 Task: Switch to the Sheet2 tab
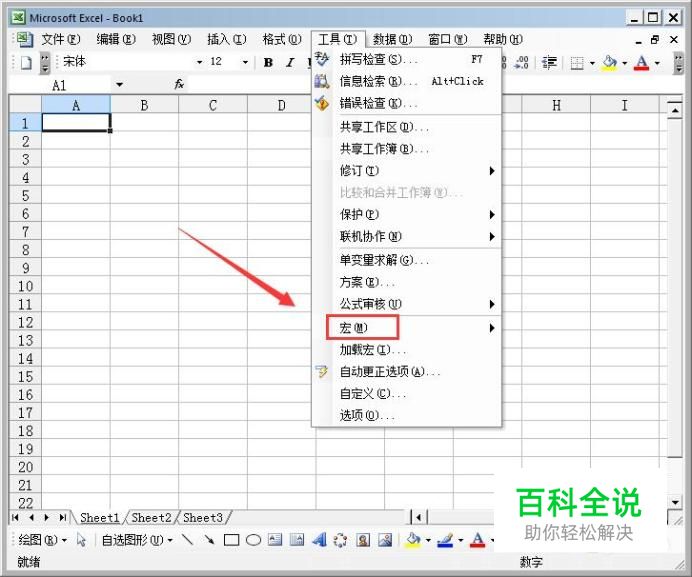click(x=151, y=517)
